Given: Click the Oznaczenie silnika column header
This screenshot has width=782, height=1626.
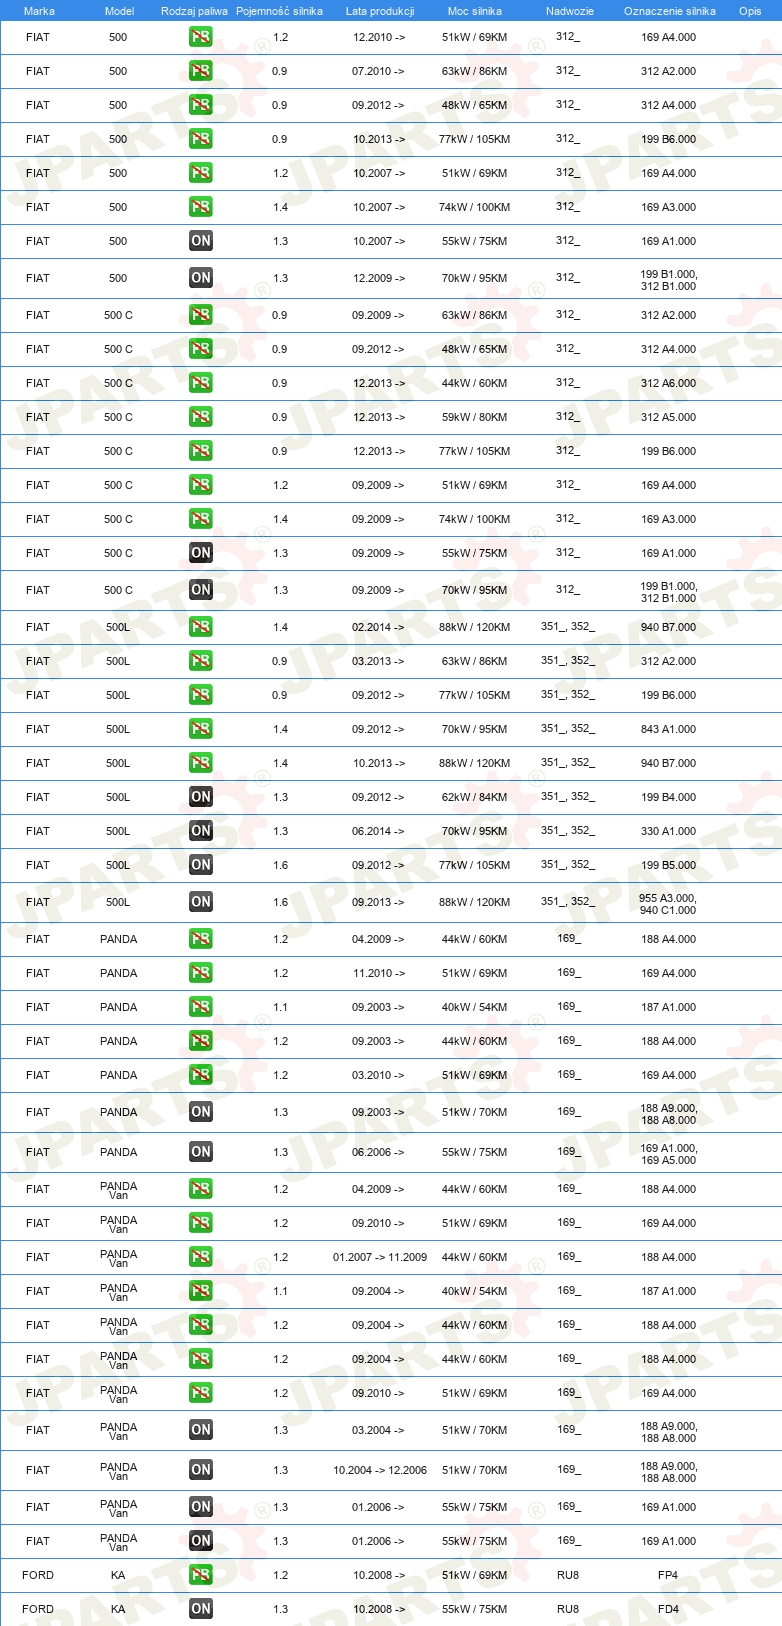Looking at the screenshot, I should (670, 11).
